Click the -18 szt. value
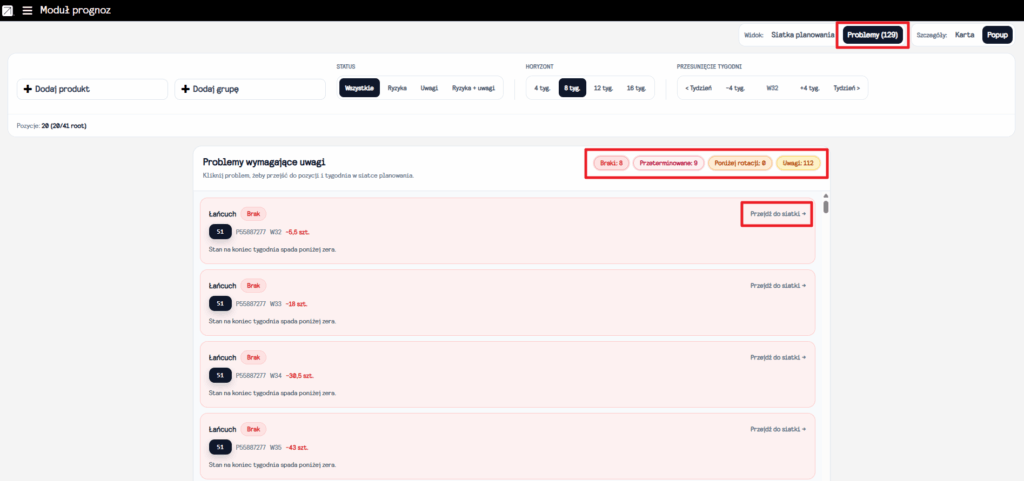 tap(296, 303)
